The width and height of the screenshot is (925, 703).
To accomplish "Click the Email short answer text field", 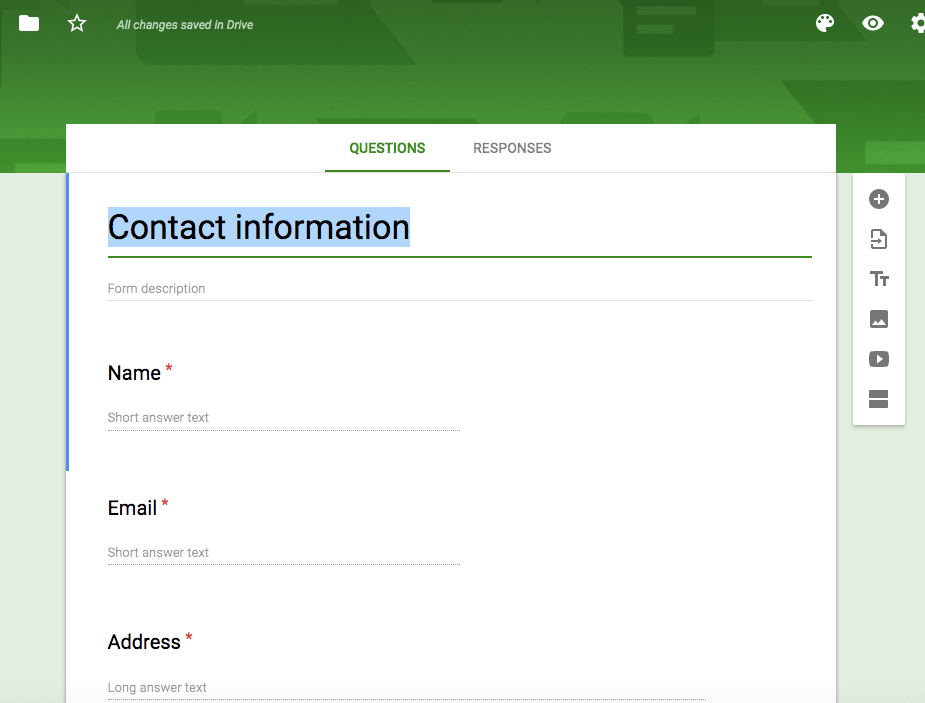I will (284, 553).
